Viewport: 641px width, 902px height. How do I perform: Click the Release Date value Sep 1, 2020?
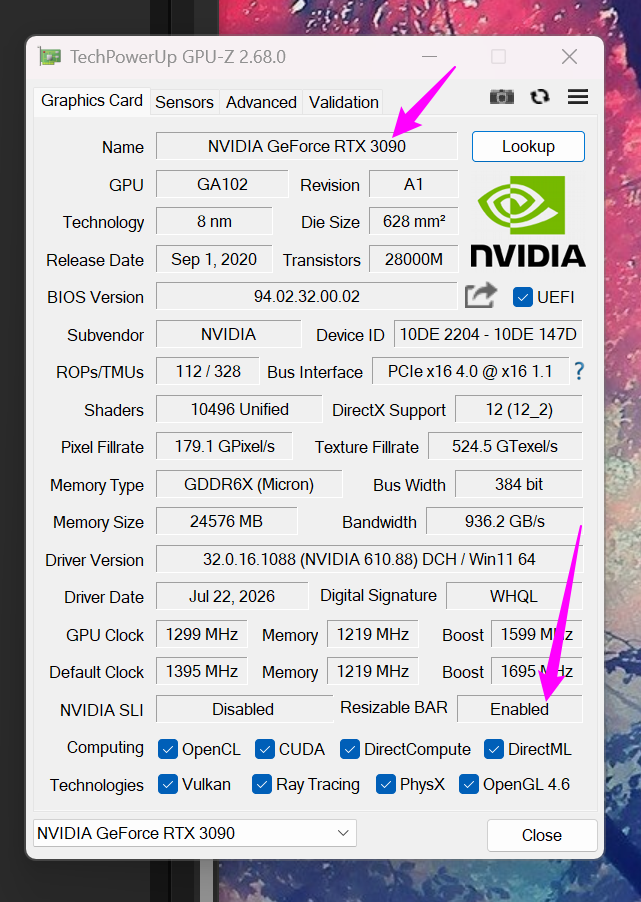(214, 259)
